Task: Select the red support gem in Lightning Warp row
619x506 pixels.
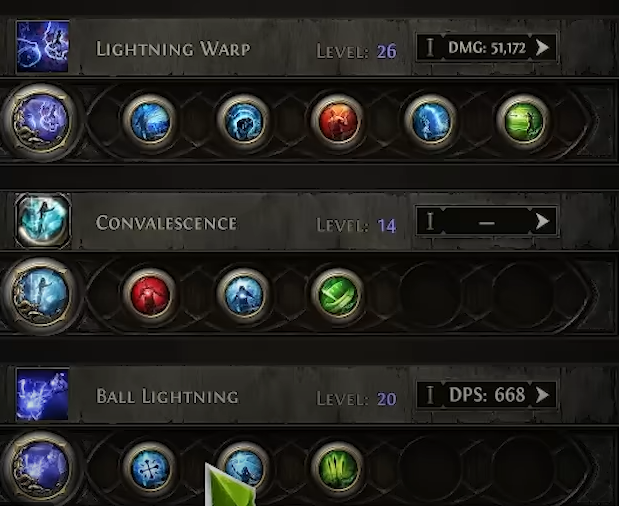Action: pyautogui.click(x=337, y=121)
